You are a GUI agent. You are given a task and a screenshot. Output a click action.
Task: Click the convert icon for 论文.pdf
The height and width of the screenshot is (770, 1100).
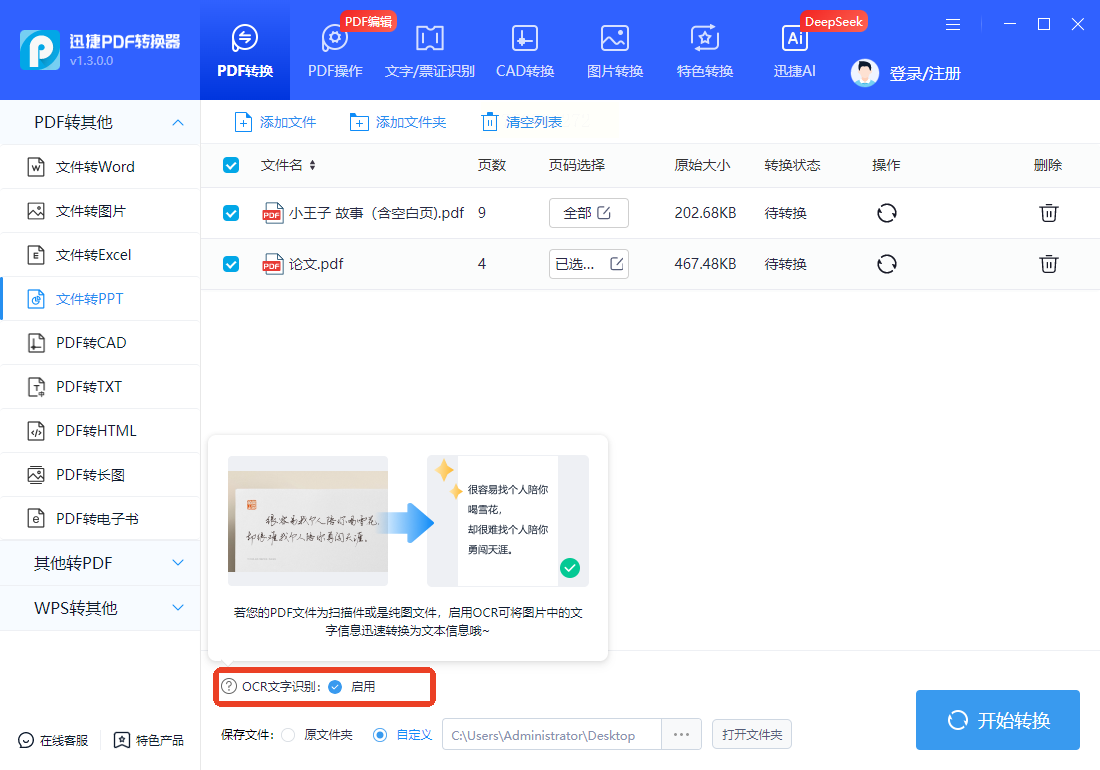[x=887, y=264]
